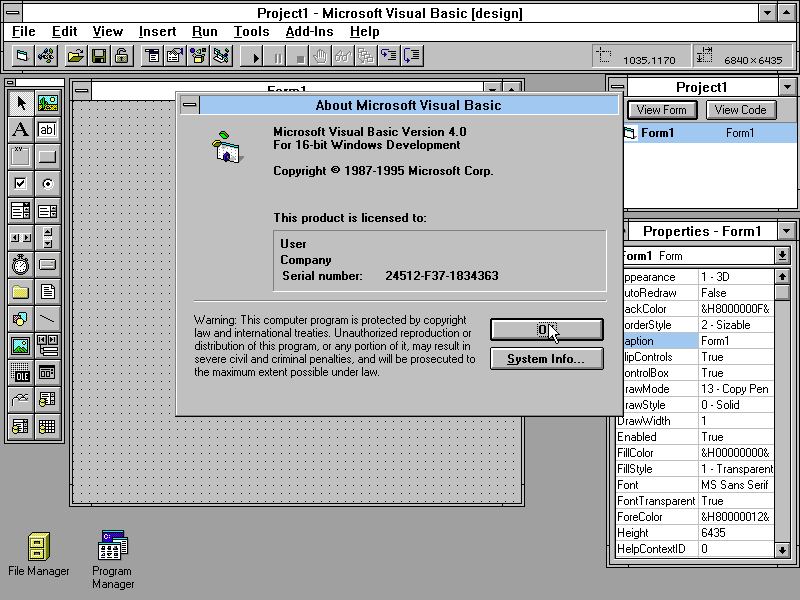Viewport: 800px width, 600px height.
Task: Click View Code in the Project window
Action: tap(740, 109)
